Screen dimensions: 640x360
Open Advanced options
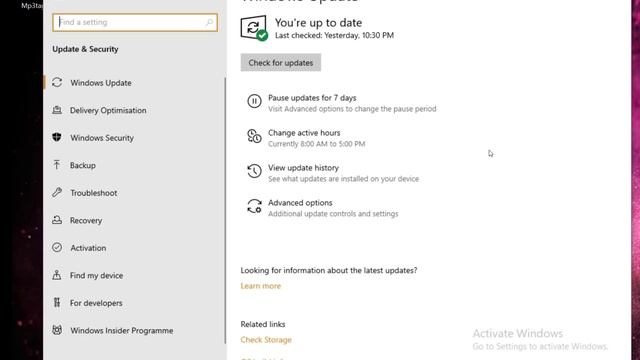pos(300,203)
